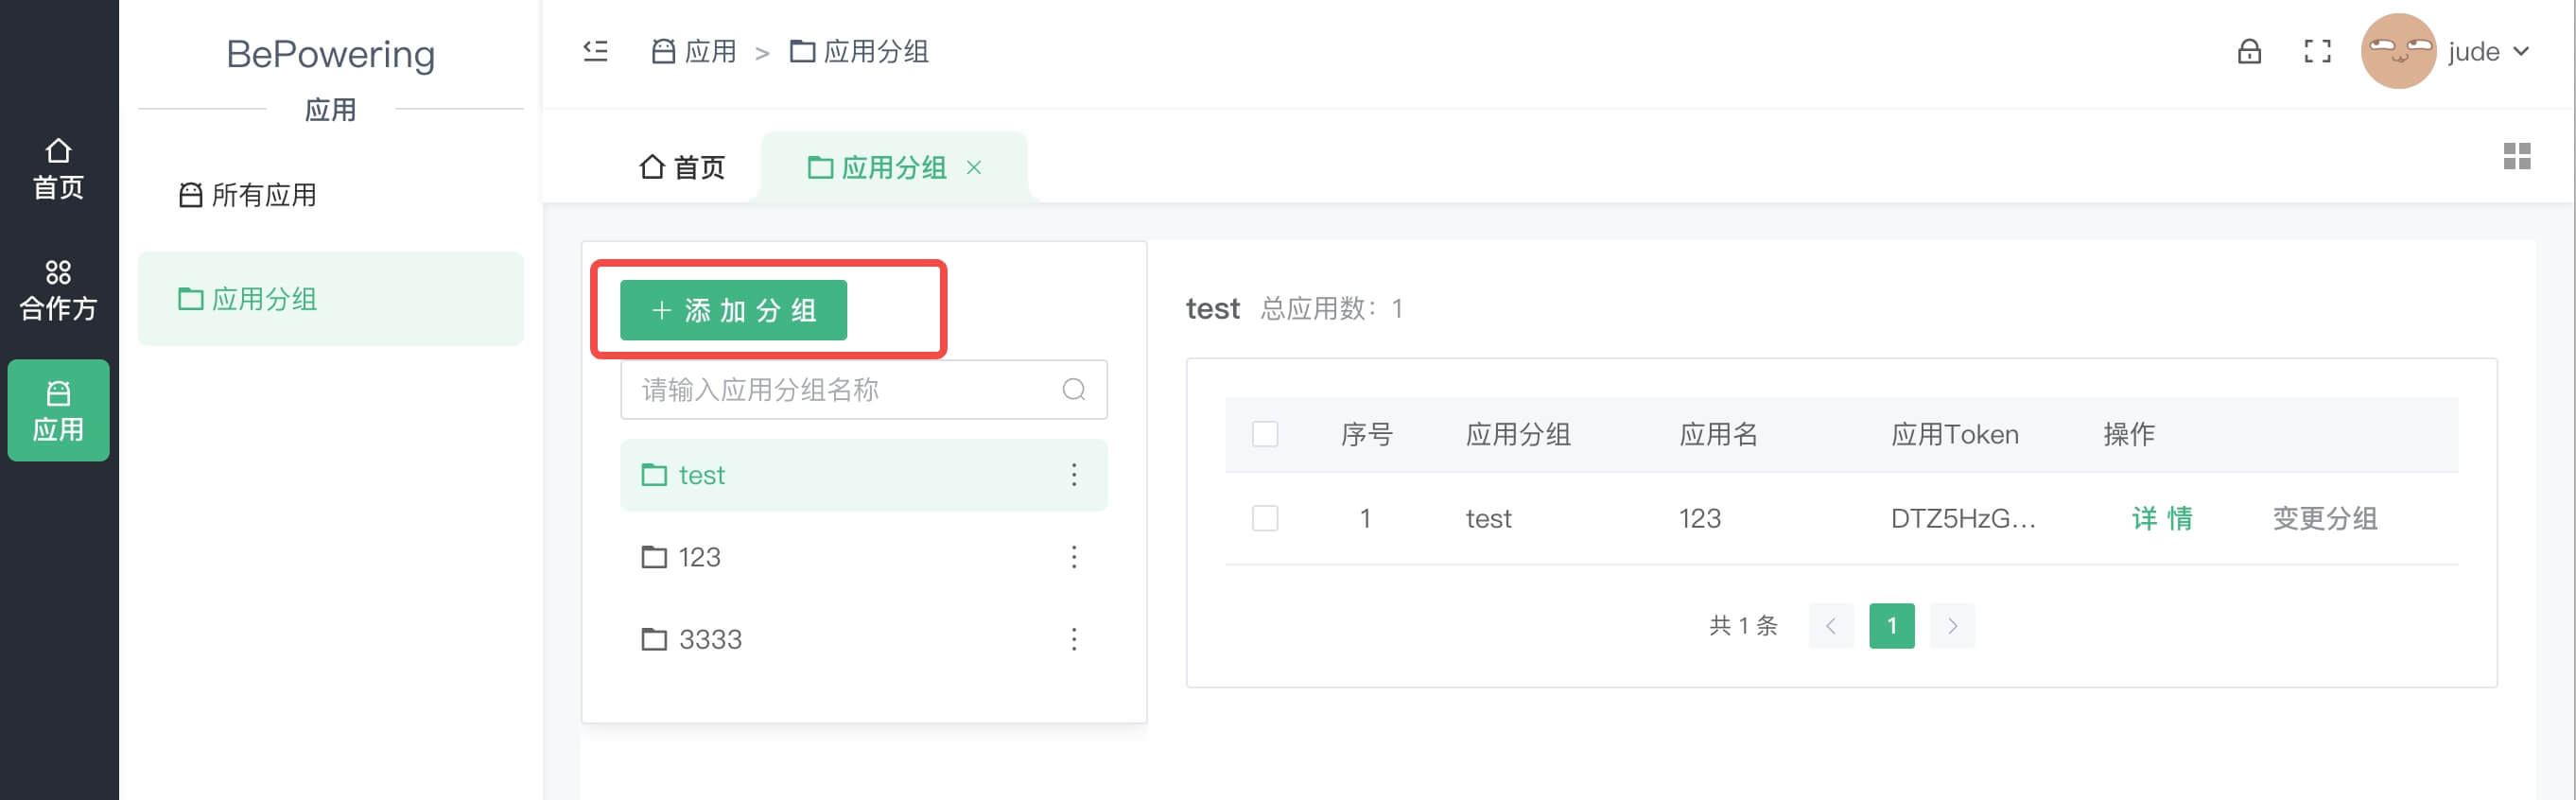Viewport: 2576px width, 800px height.
Task: Click the search magnifier icon
Action: (1074, 389)
